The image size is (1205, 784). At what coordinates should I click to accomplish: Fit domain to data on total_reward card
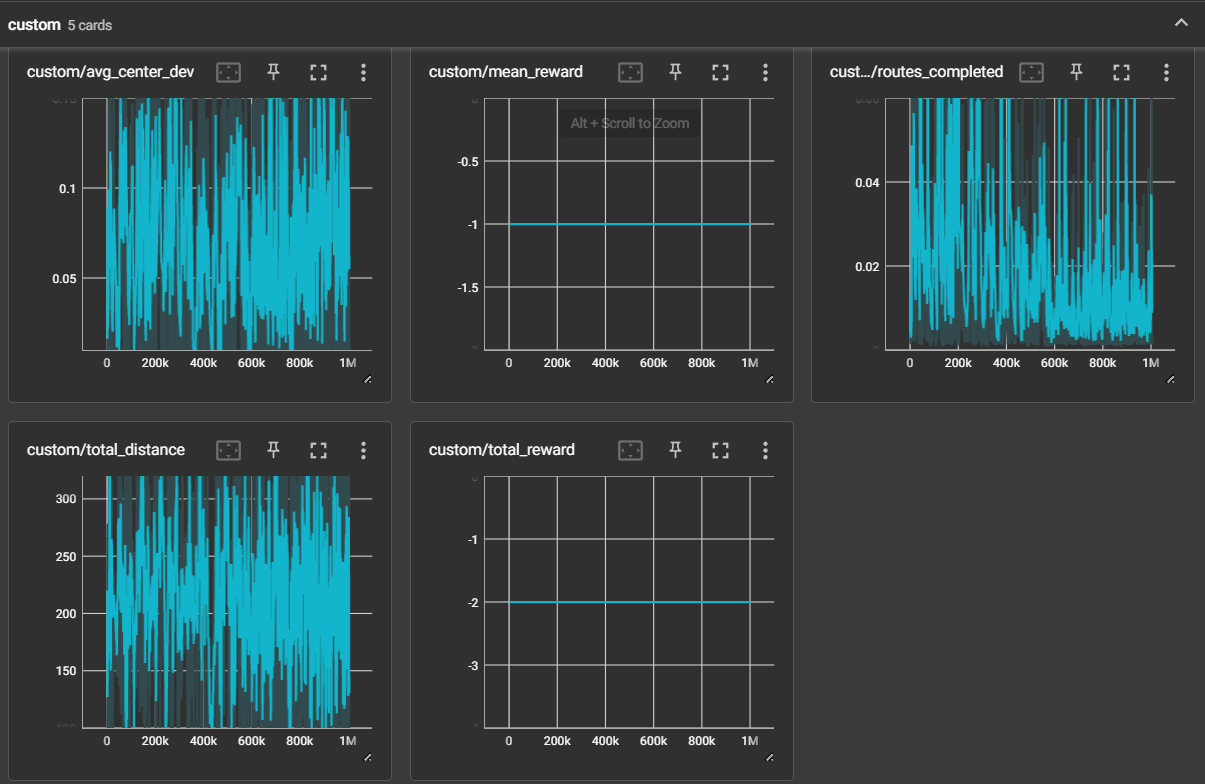coord(630,450)
